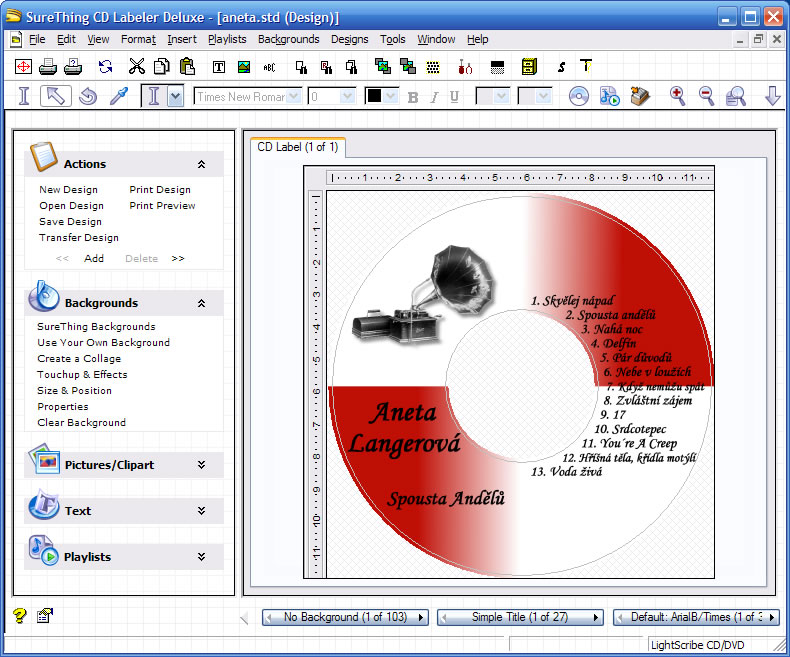This screenshot has height=657, width=790.
Task: Click SureThing Backgrounds link
Action: tap(96, 327)
